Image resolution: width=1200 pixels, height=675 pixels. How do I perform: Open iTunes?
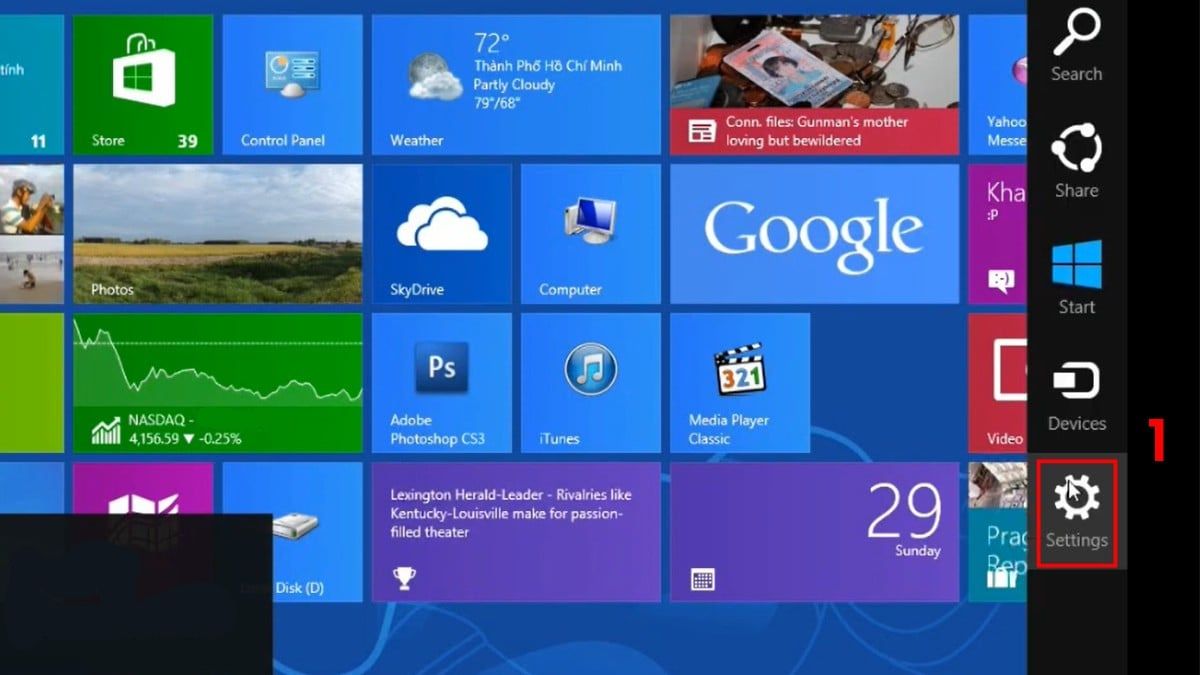point(590,382)
